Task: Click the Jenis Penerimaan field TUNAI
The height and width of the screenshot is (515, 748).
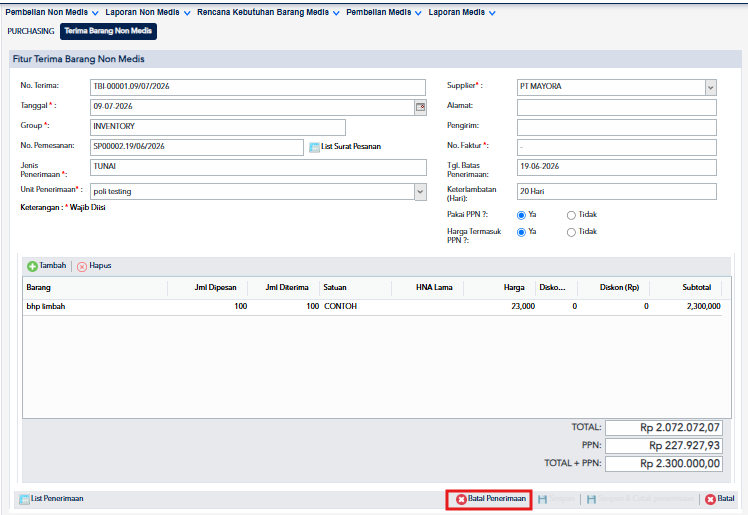Action: [258, 167]
